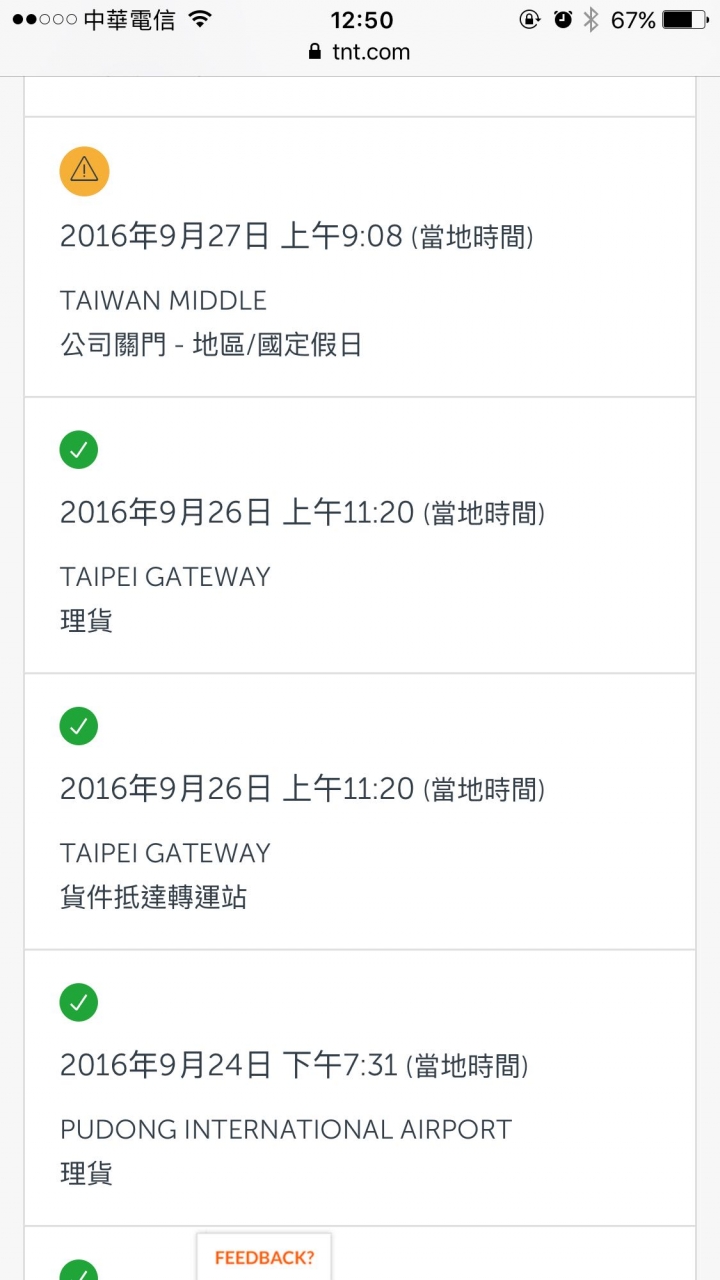Tap the 12:50 clock in status bar
The image size is (720, 1280).
click(361, 20)
